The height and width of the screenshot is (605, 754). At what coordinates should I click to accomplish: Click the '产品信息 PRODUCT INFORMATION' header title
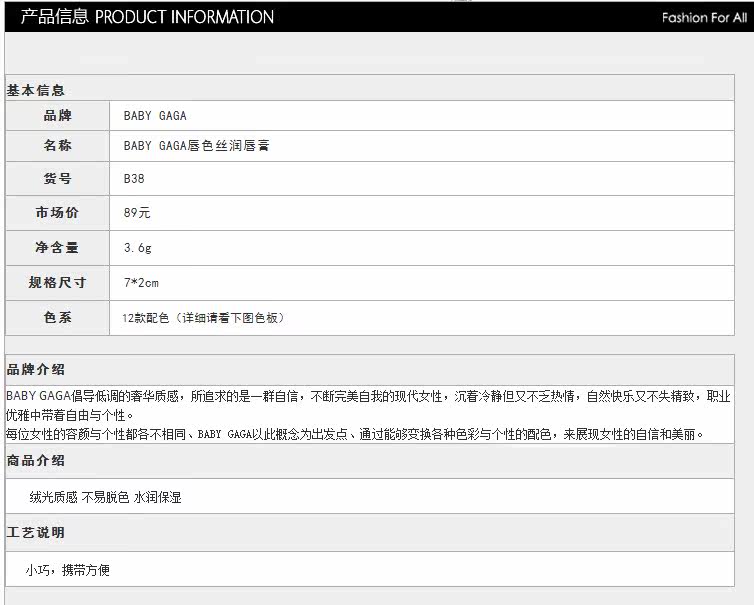(147, 17)
